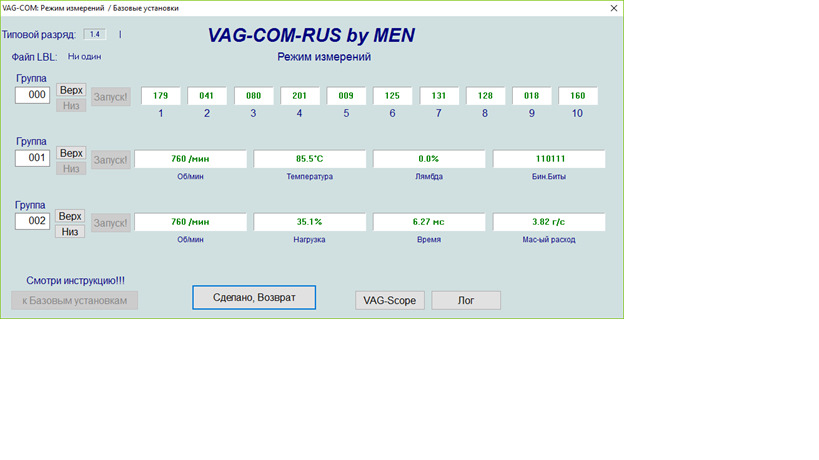This screenshot has width=819, height=460.
Task: Click the temperature value 85.5°C
Action: pos(310,159)
